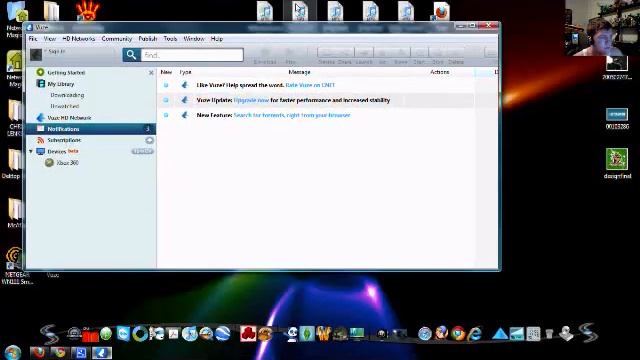Screen dimensions: 640x360
Task: Select Vuze HD Network in sidebar
Action: [x=69, y=118]
